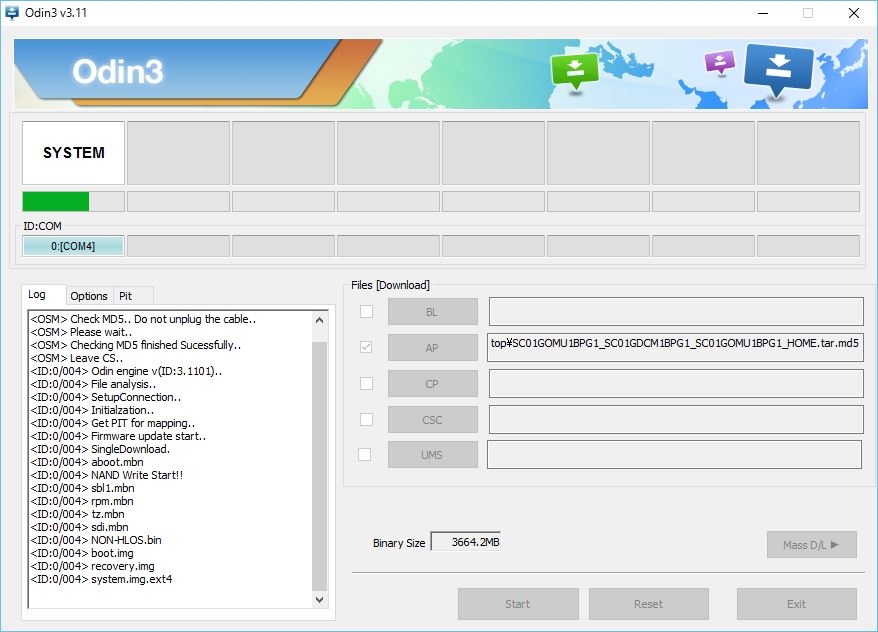Click log line 'aboot.mbn'

[x=87, y=462]
